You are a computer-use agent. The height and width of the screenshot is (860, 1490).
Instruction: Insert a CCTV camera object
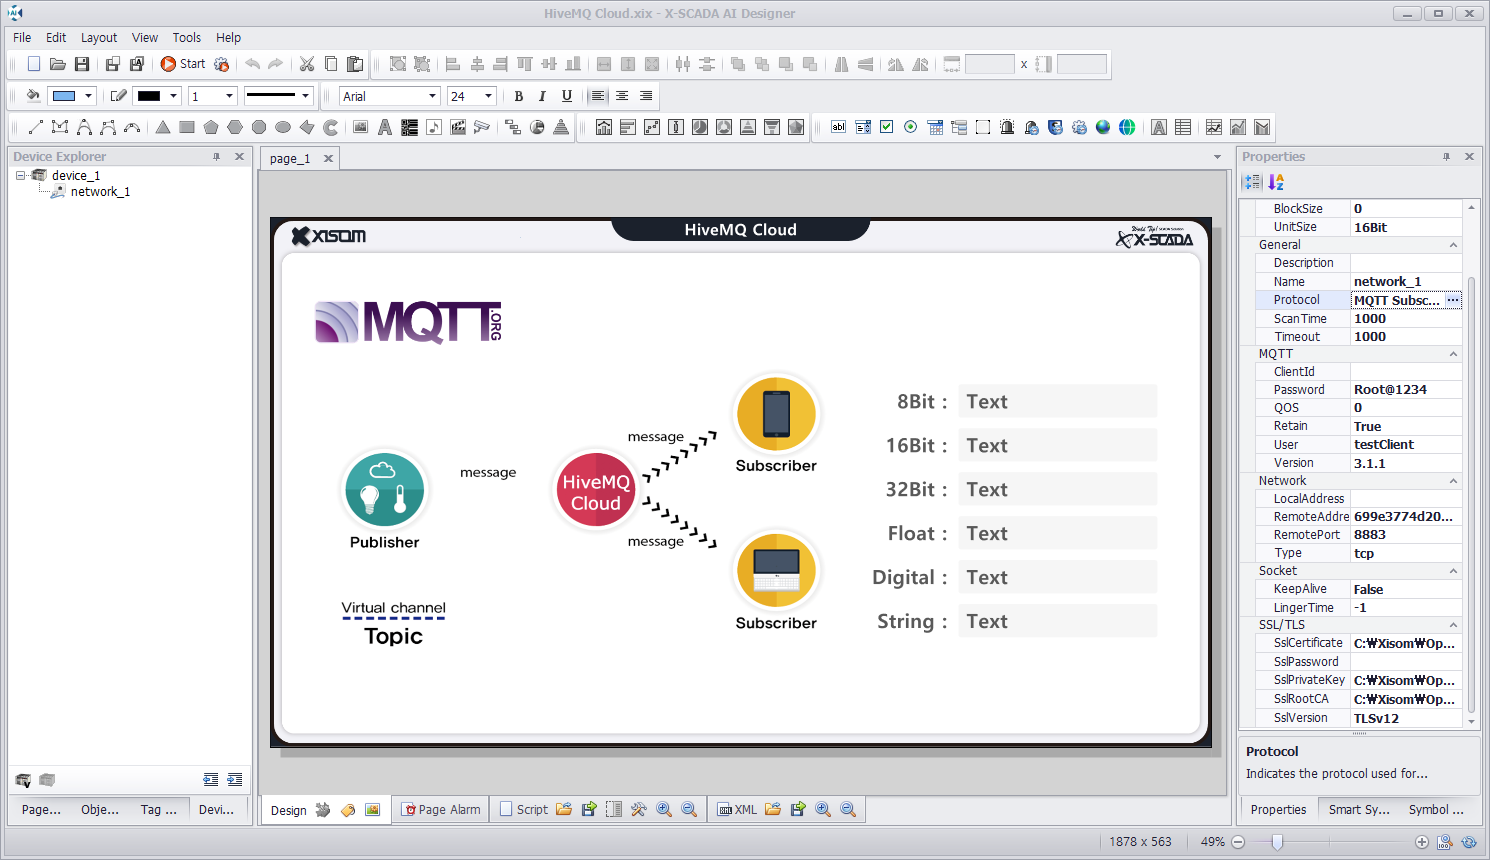click(482, 127)
